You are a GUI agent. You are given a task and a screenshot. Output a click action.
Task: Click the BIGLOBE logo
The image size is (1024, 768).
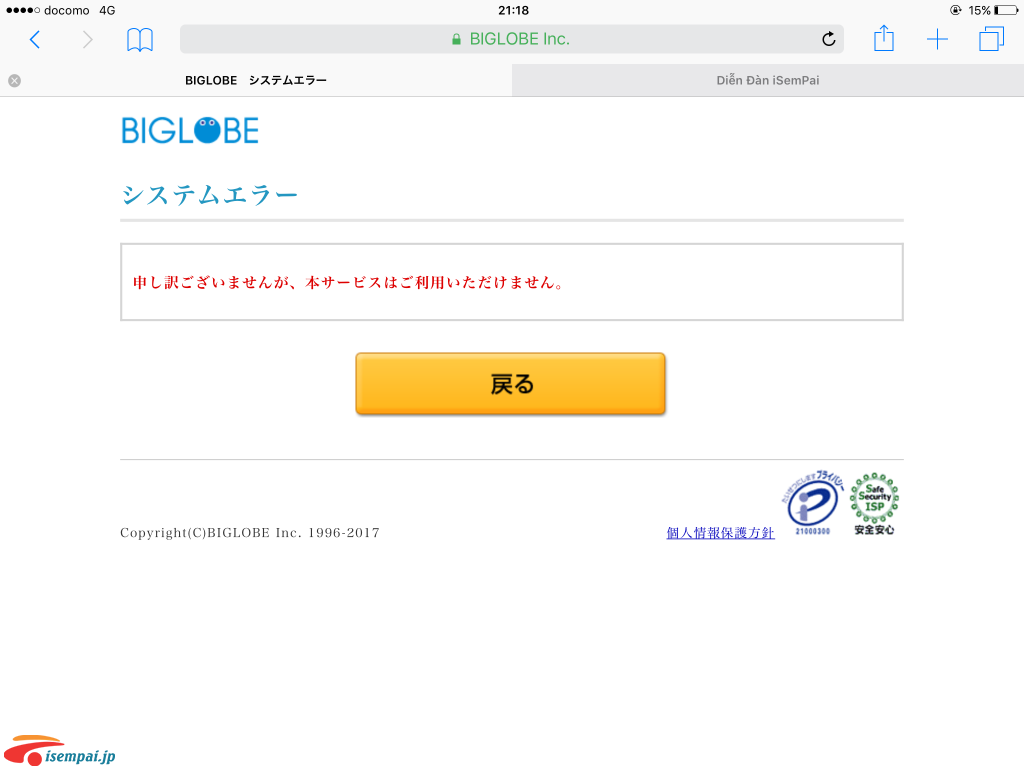(190, 131)
